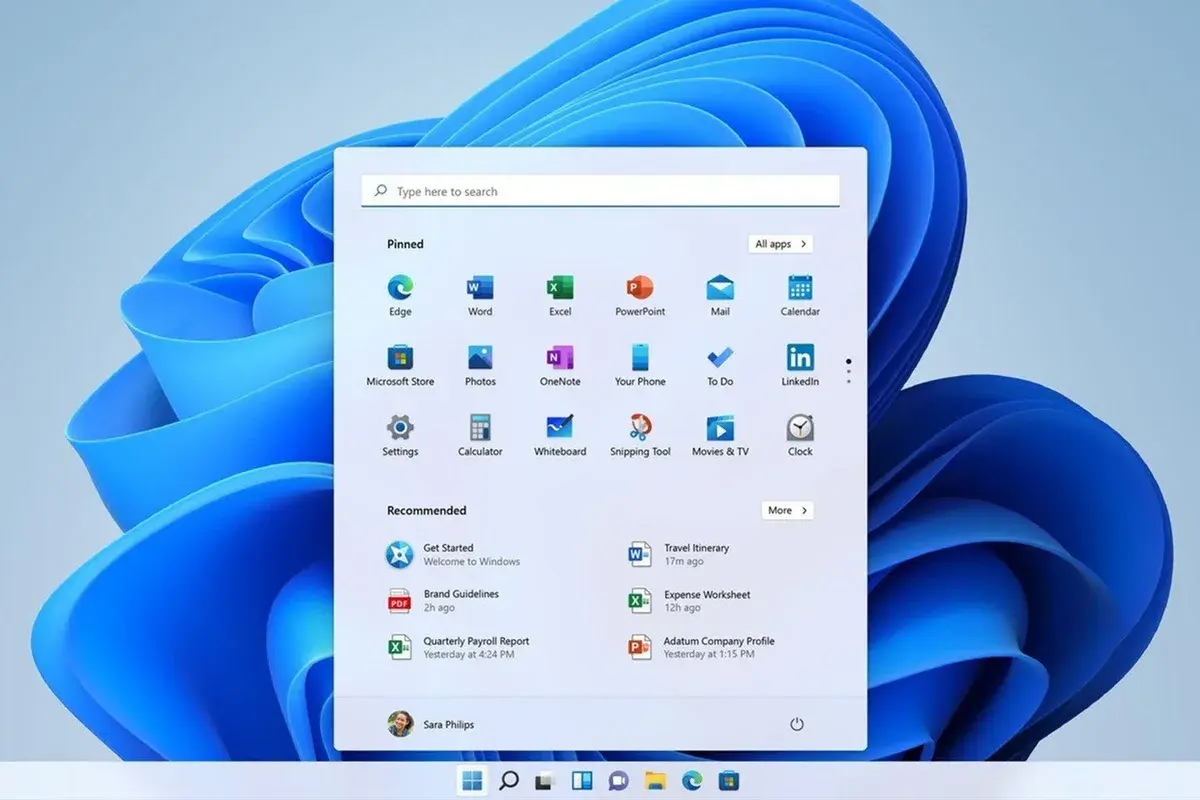Open Edge from pinned apps
Viewport: 1200px width, 800px height.
400,296
